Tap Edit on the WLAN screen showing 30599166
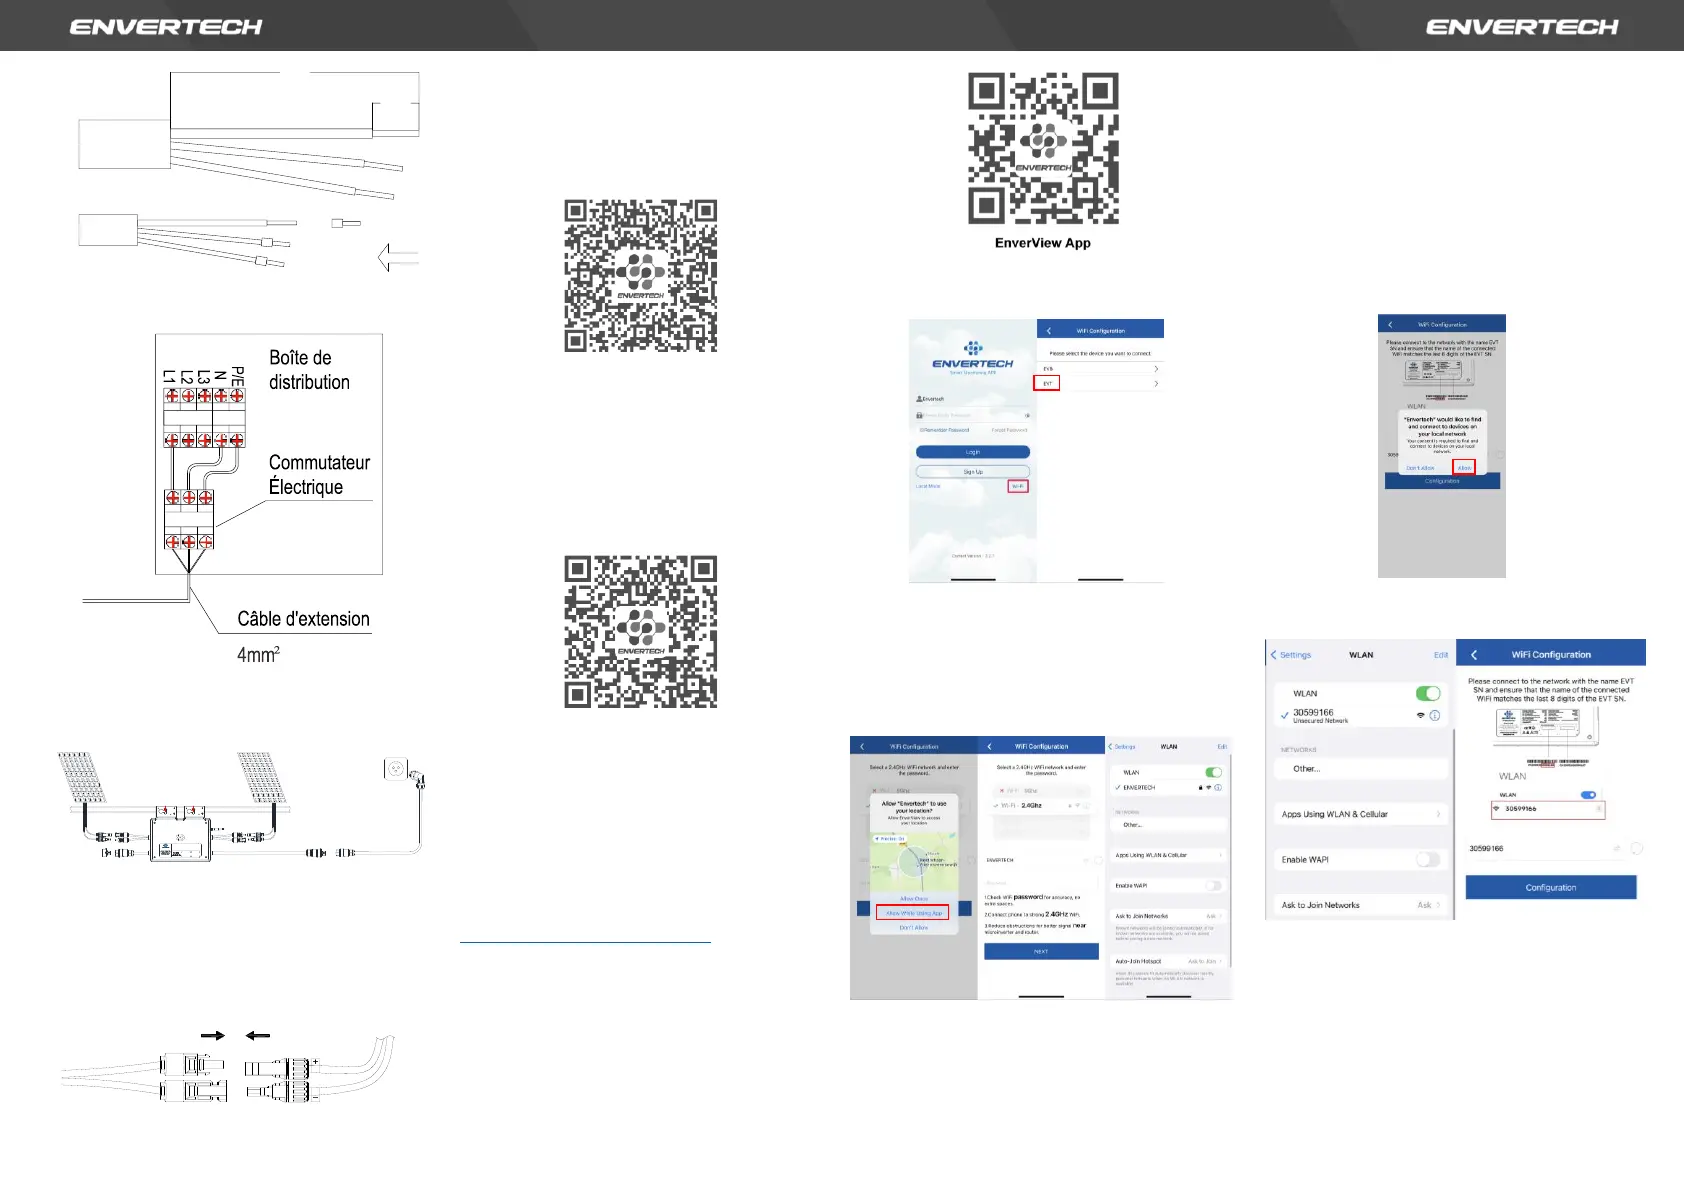This screenshot has height=1190, width=1684. pyautogui.click(x=1441, y=655)
